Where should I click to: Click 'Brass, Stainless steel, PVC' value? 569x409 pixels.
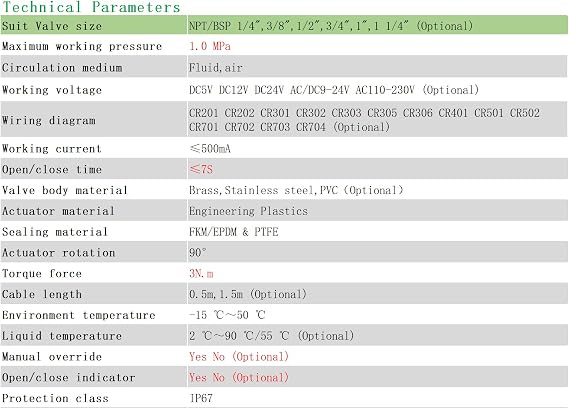pos(296,190)
